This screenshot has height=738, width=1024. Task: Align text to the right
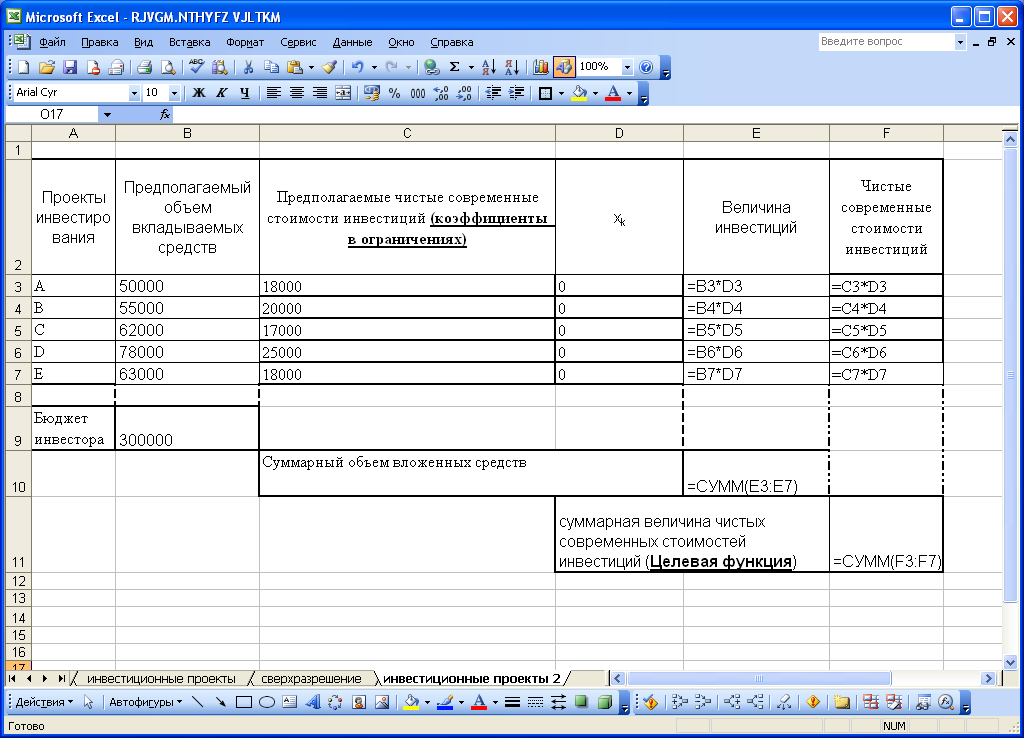coord(319,93)
